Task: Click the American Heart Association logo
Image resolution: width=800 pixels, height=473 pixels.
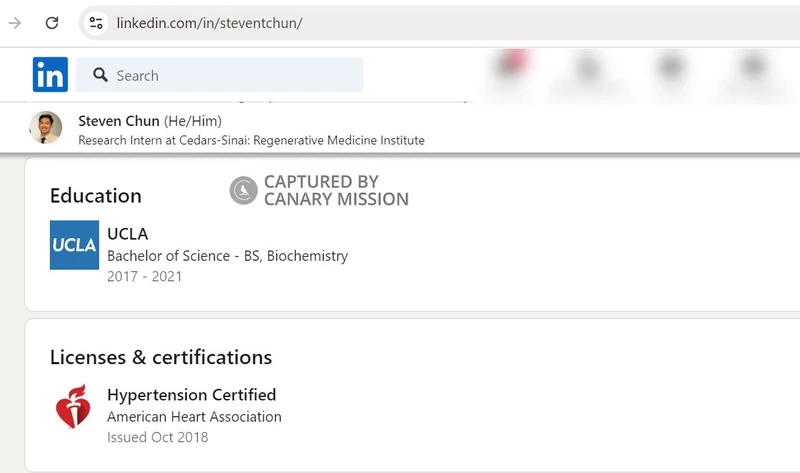Action: [73, 406]
